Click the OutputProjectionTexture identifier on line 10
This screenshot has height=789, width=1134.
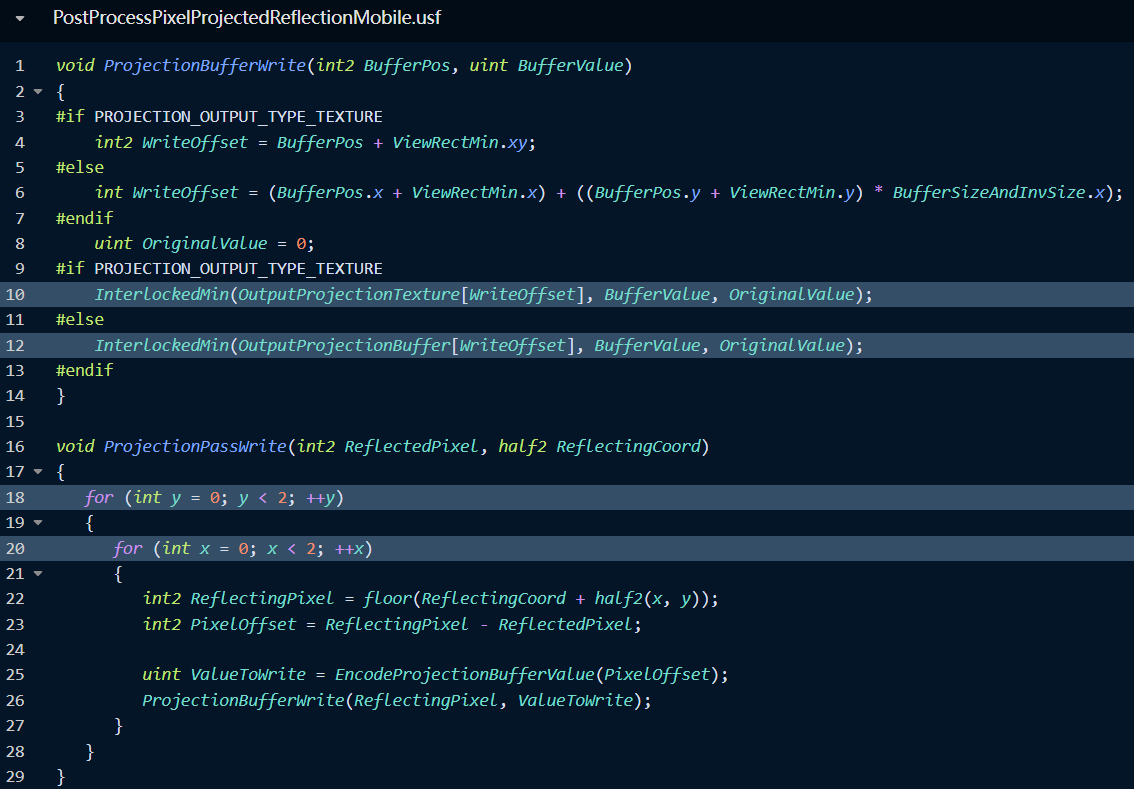350,295
